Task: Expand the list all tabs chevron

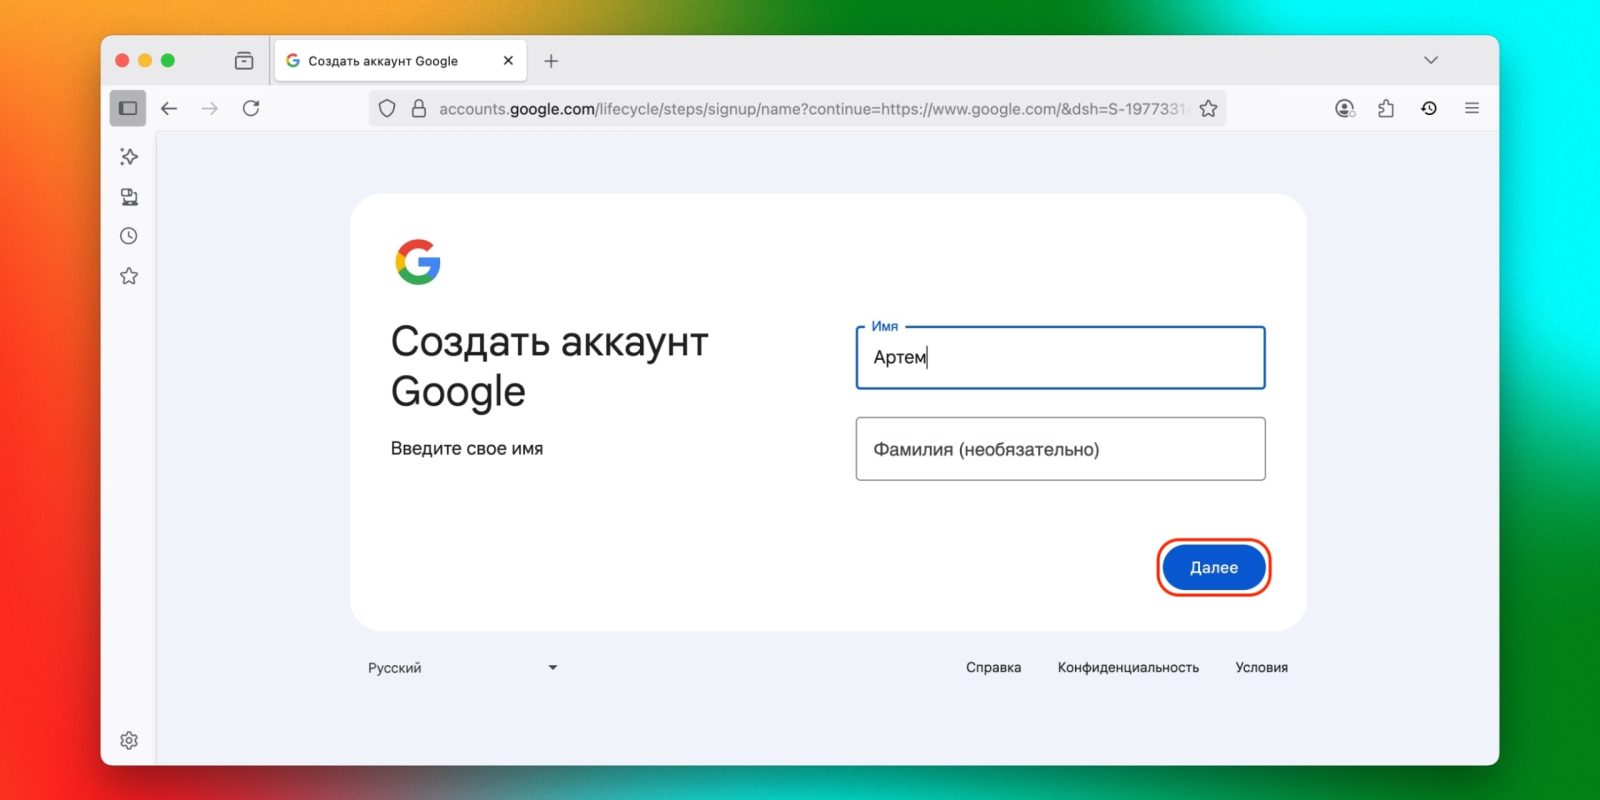Action: click(1431, 60)
